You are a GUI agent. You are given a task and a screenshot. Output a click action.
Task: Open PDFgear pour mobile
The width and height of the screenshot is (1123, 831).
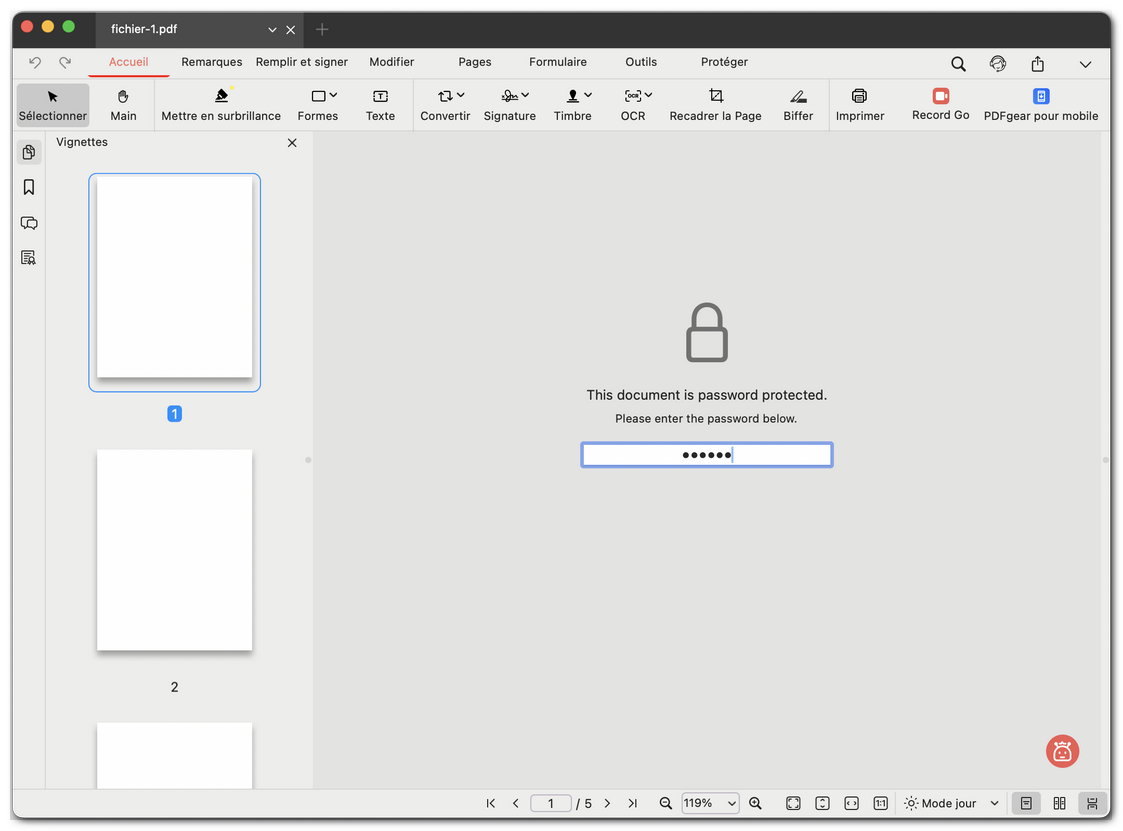[x=1041, y=104]
